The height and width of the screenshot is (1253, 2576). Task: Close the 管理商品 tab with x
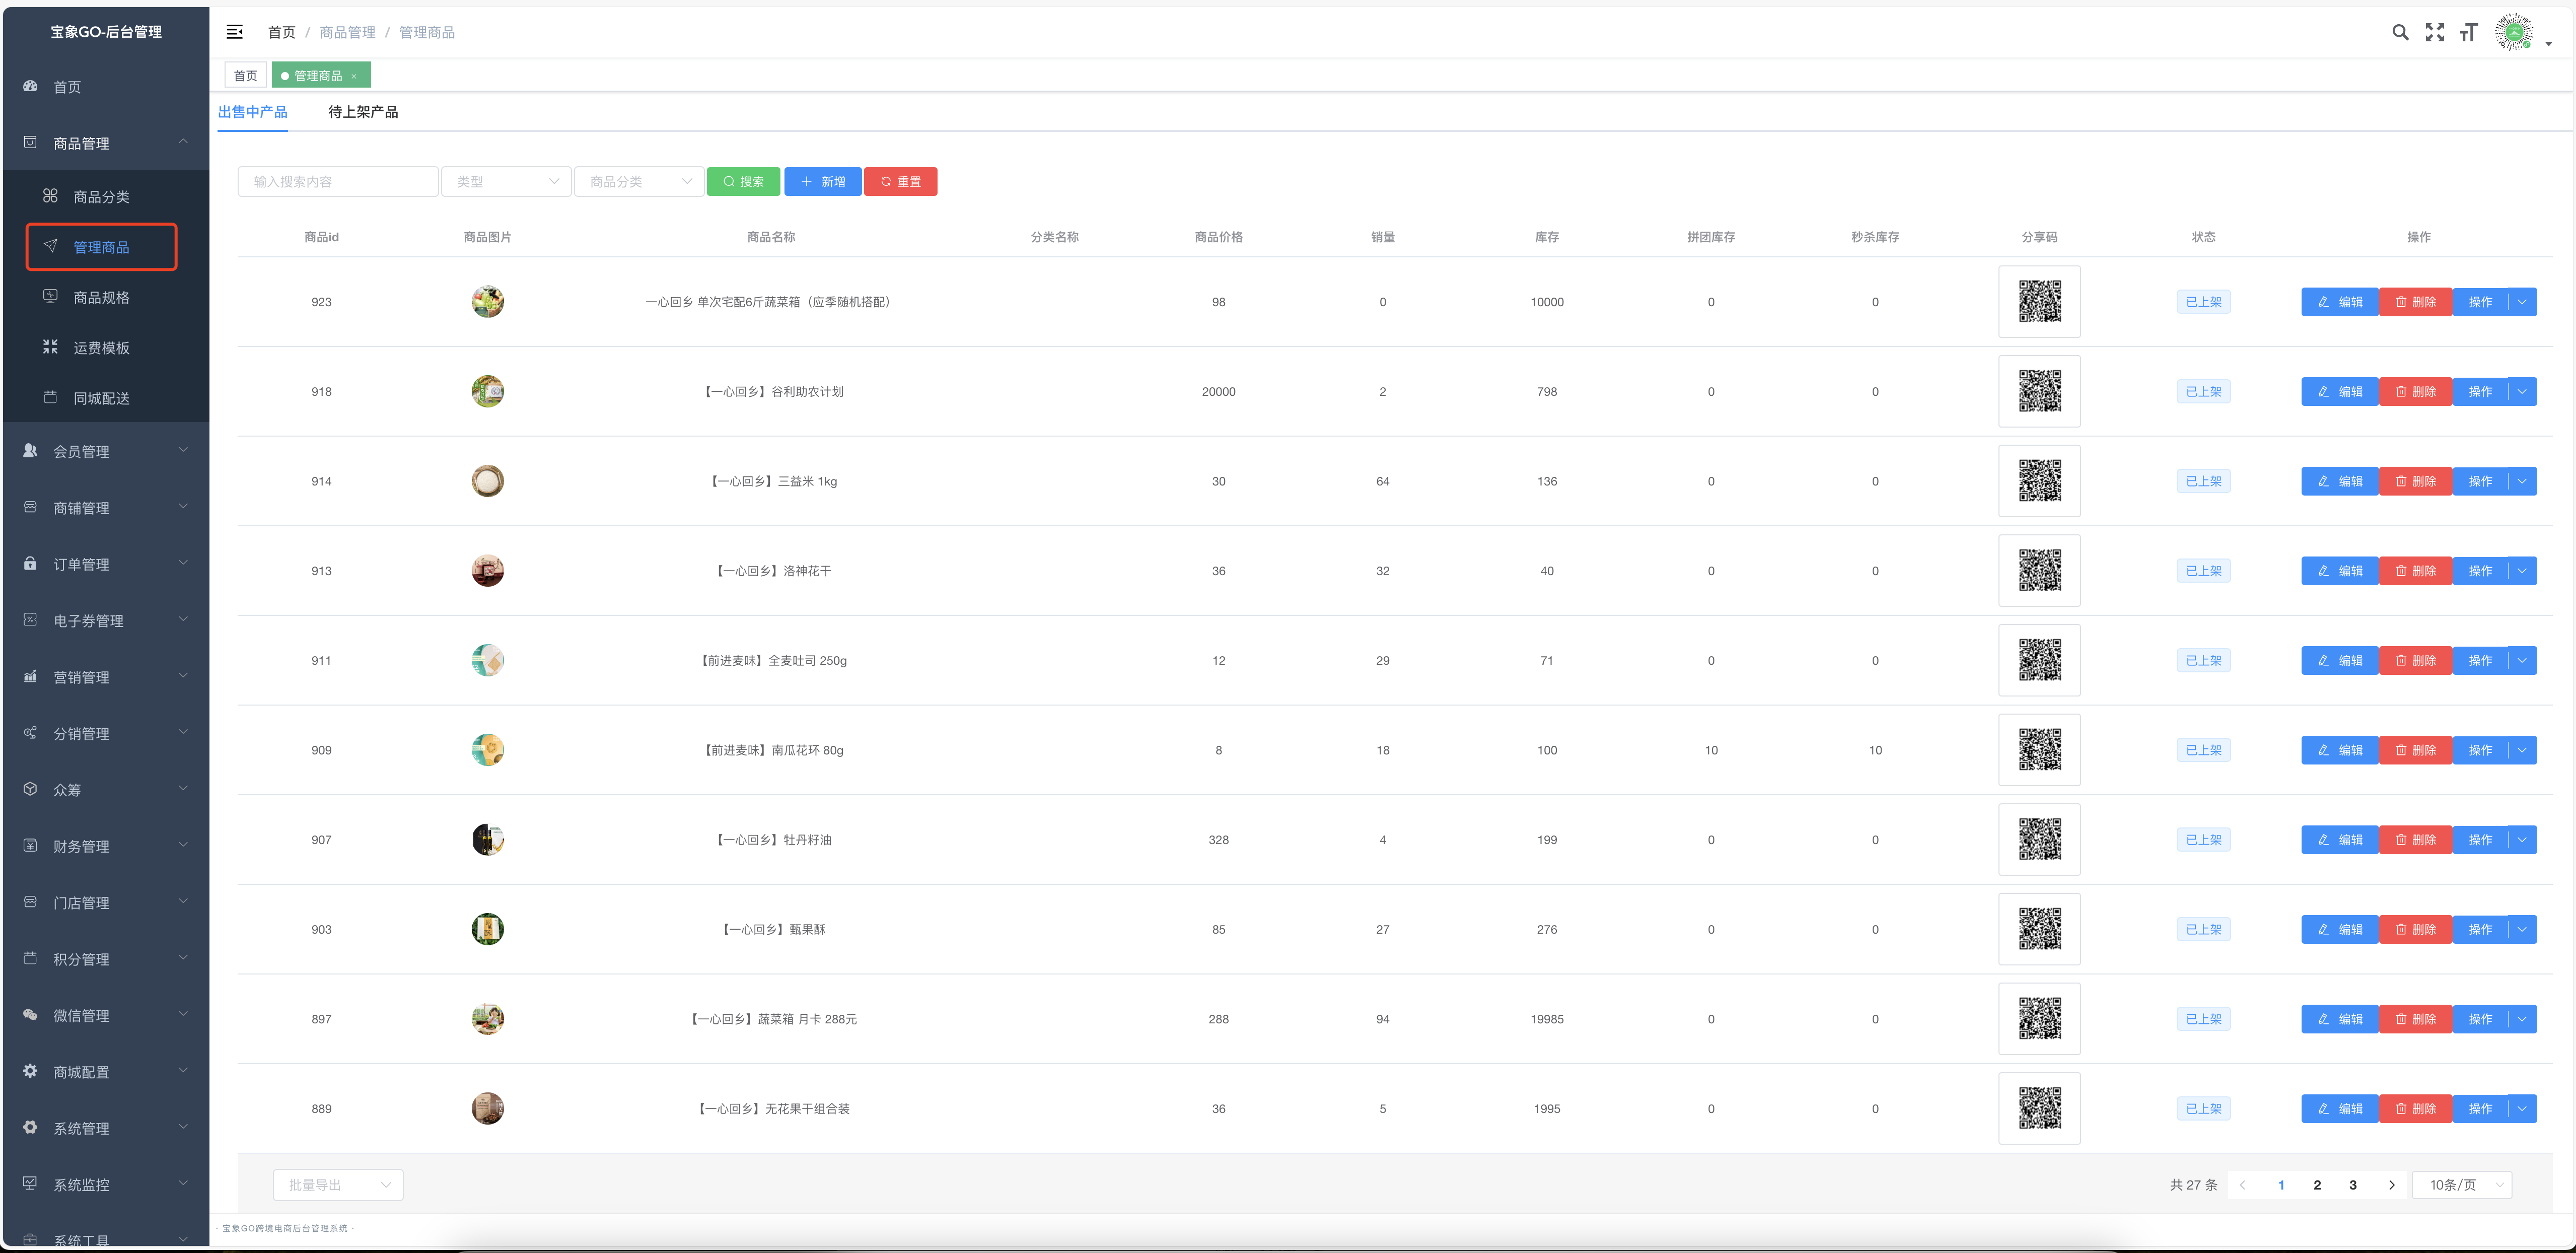[354, 76]
